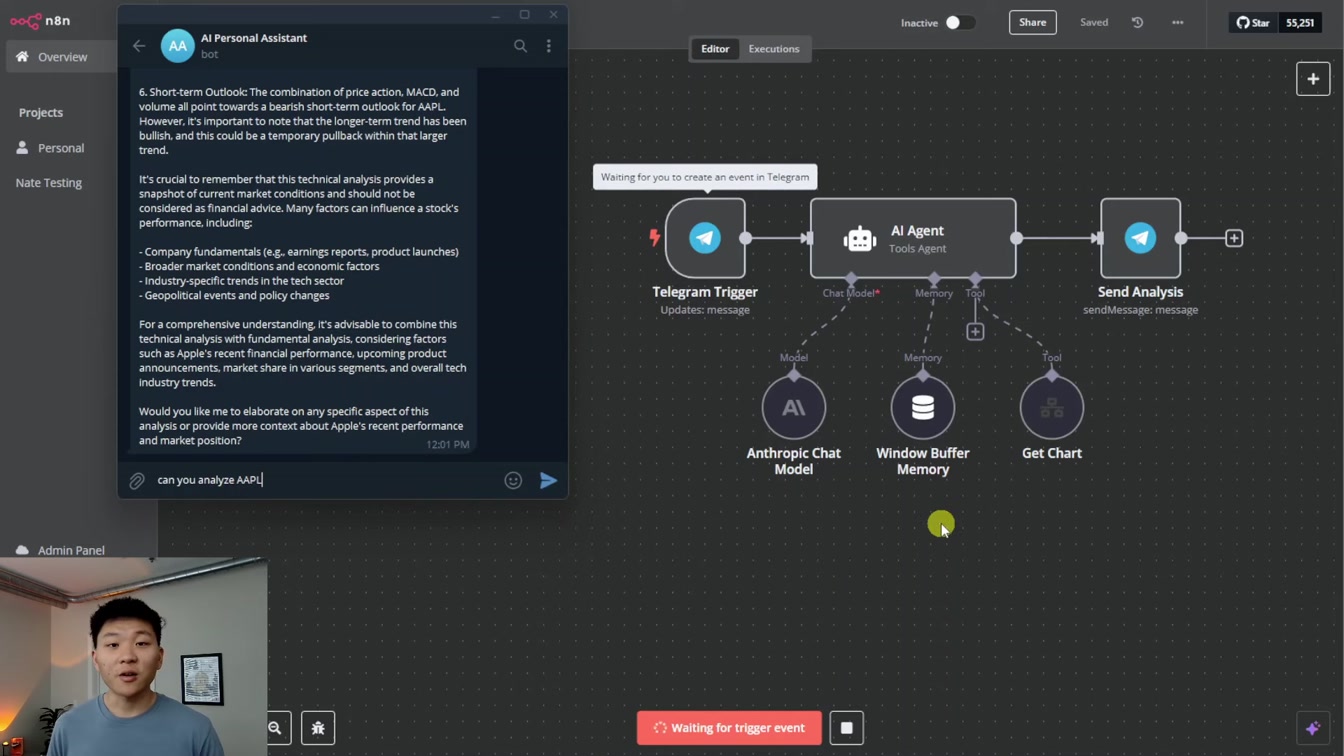Select the AI Agent node
The height and width of the screenshot is (756, 1344).
(913, 238)
